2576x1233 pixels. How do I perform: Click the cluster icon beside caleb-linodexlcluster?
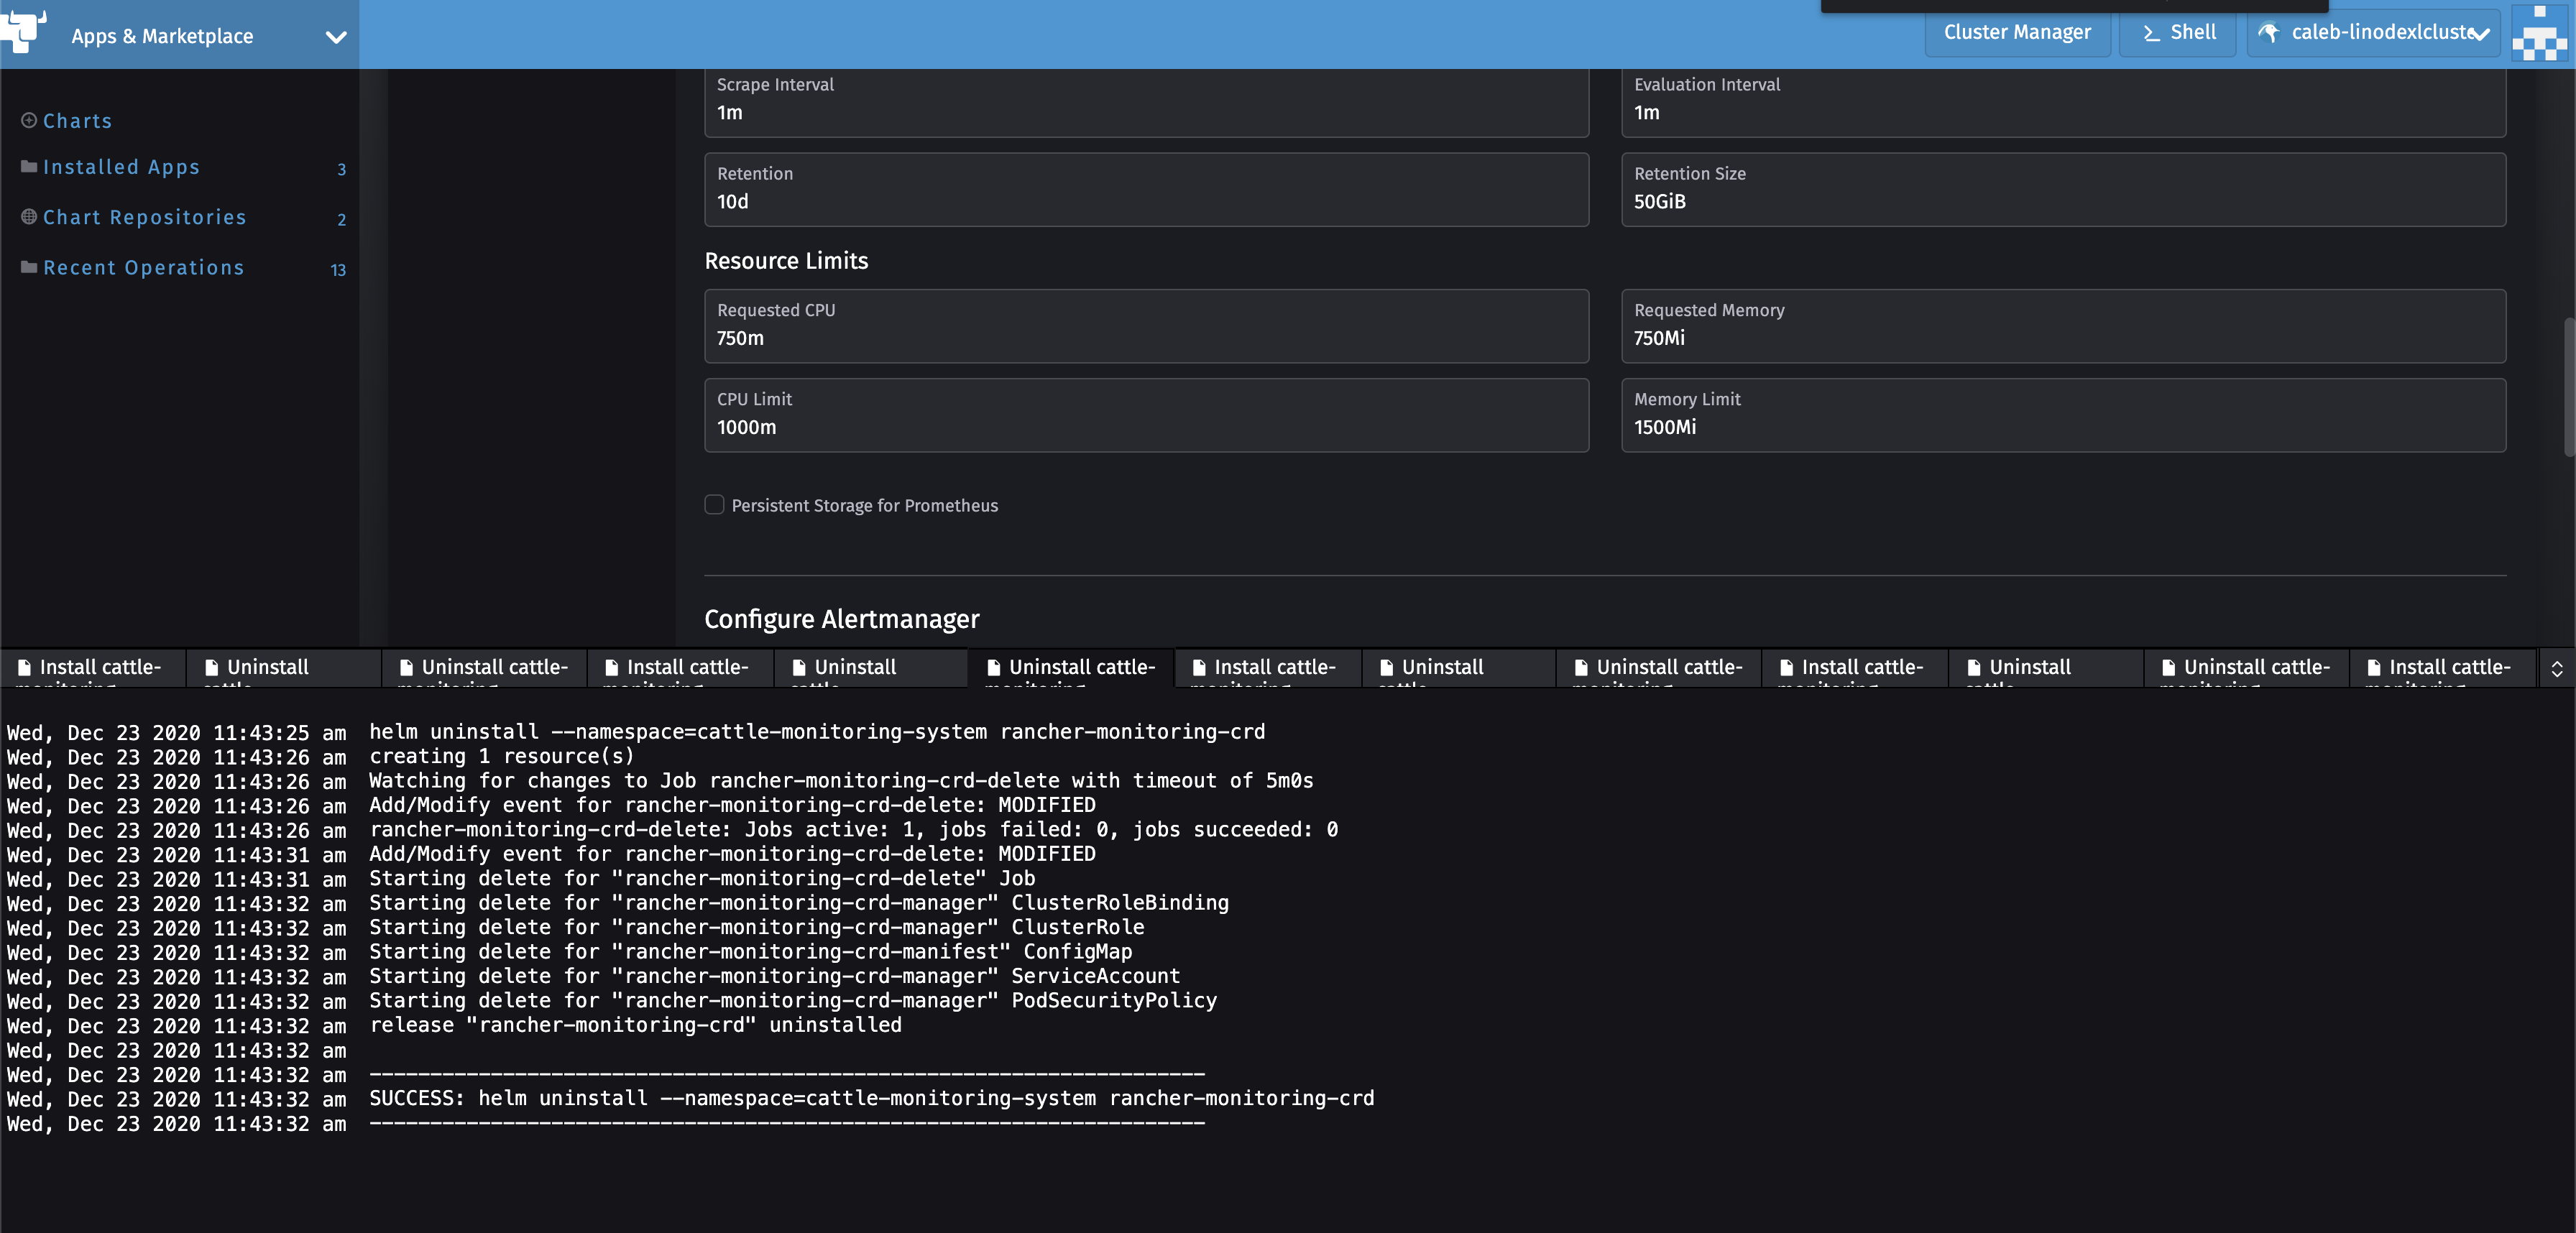tap(2269, 33)
